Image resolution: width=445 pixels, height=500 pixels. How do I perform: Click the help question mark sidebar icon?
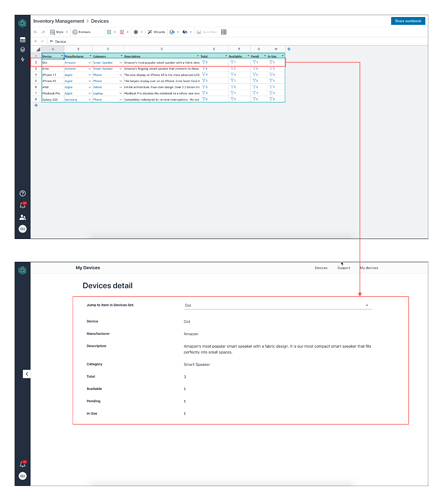pos(23,193)
